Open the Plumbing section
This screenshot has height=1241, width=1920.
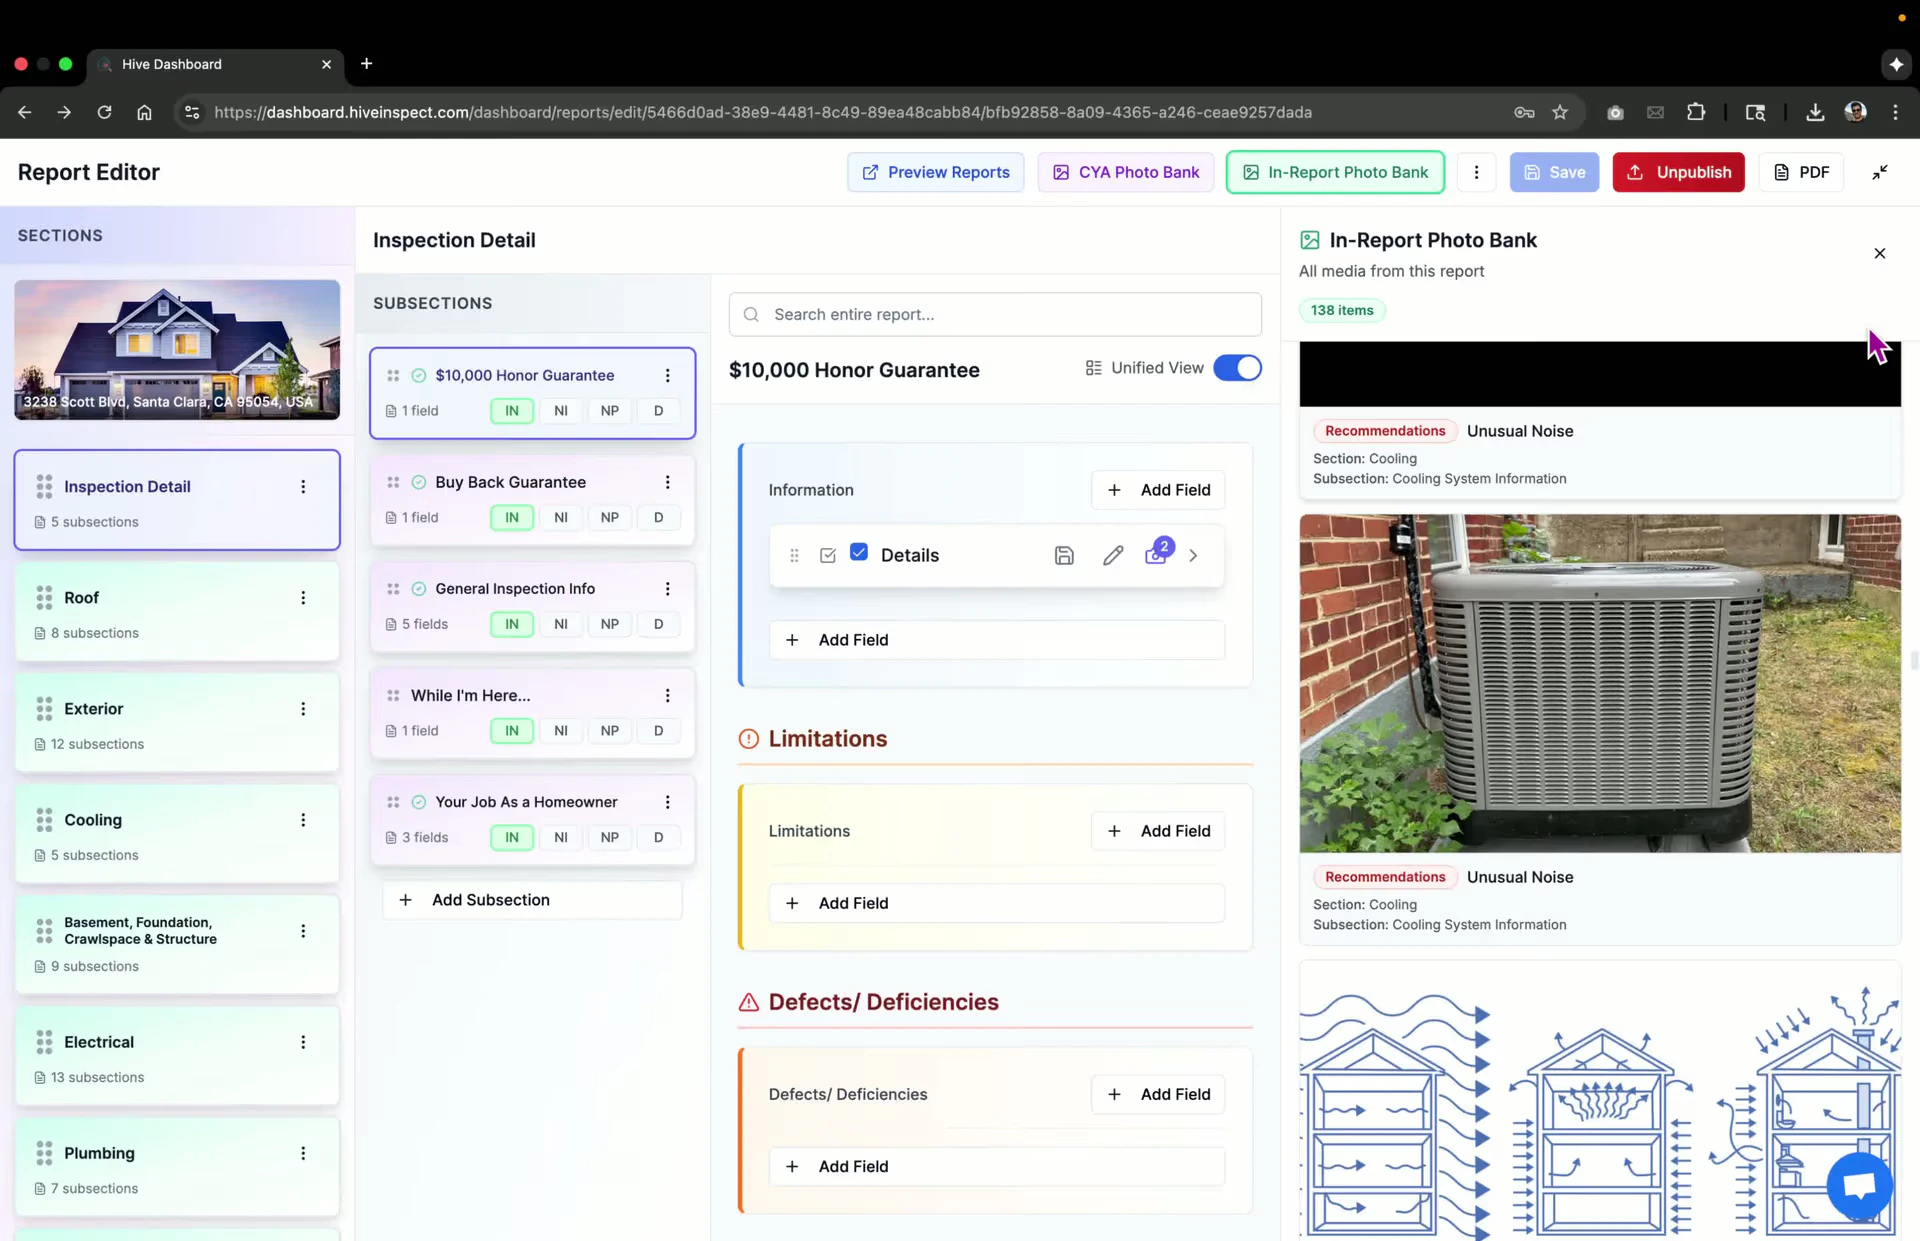pos(177,1166)
